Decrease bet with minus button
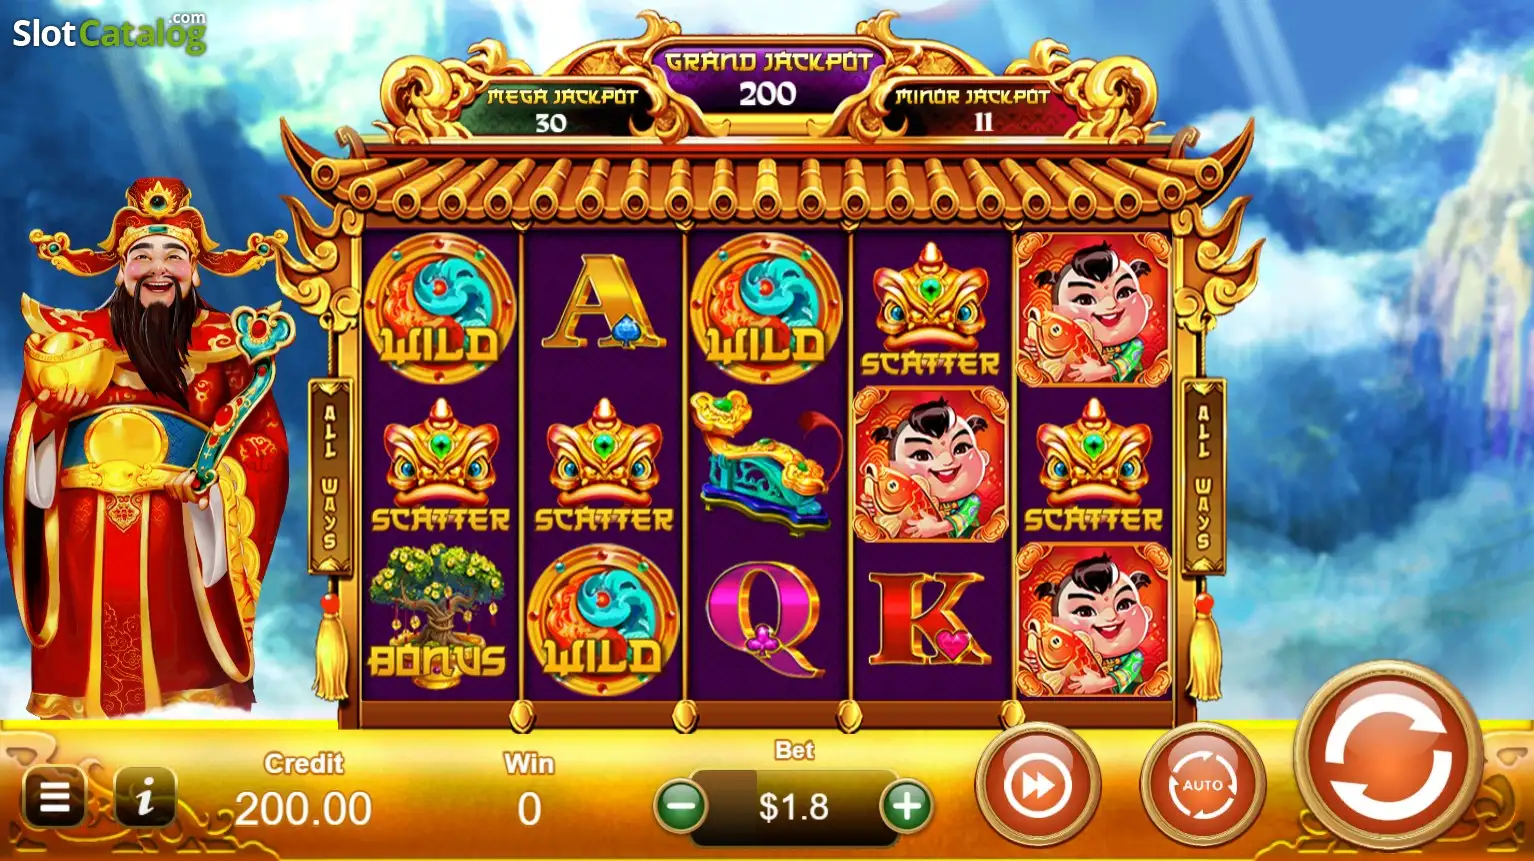Image resolution: width=1534 pixels, height=861 pixels. (x=681, y=805)
